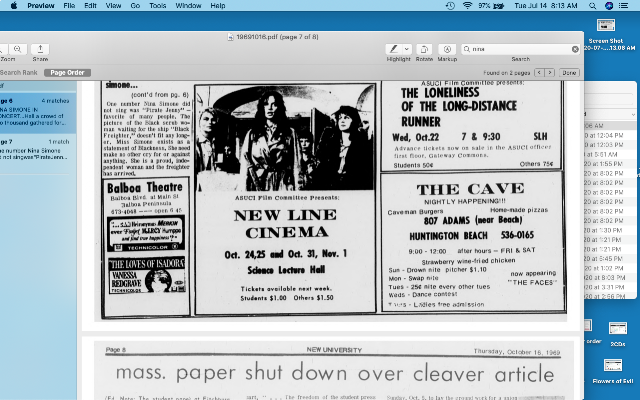Expand the Highlight color dropdown arrow
This screenshot has height=400, width=640.
tap(407, 49)
